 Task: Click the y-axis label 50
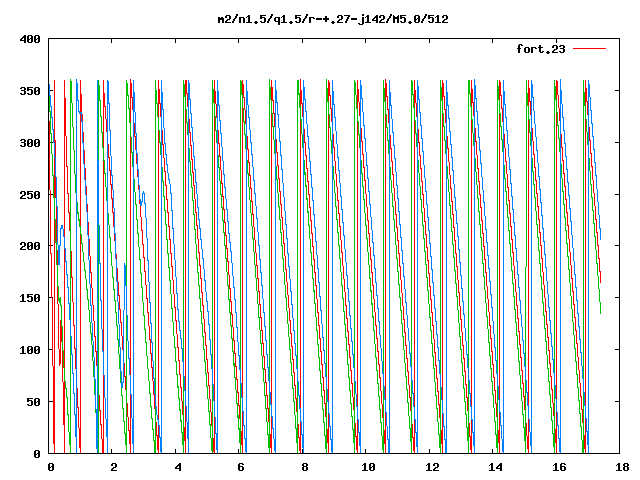pos(33,402)
